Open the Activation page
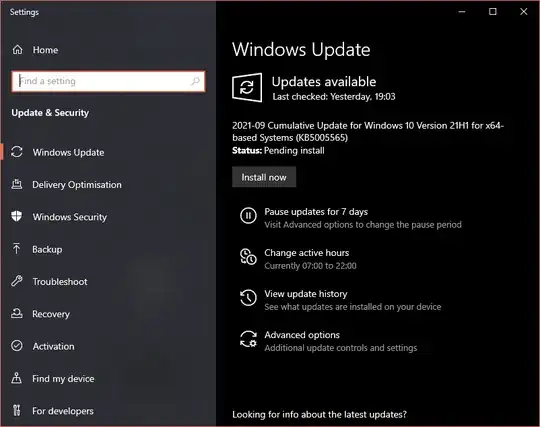This screenshot has height=427, width=540. point(53,346)
